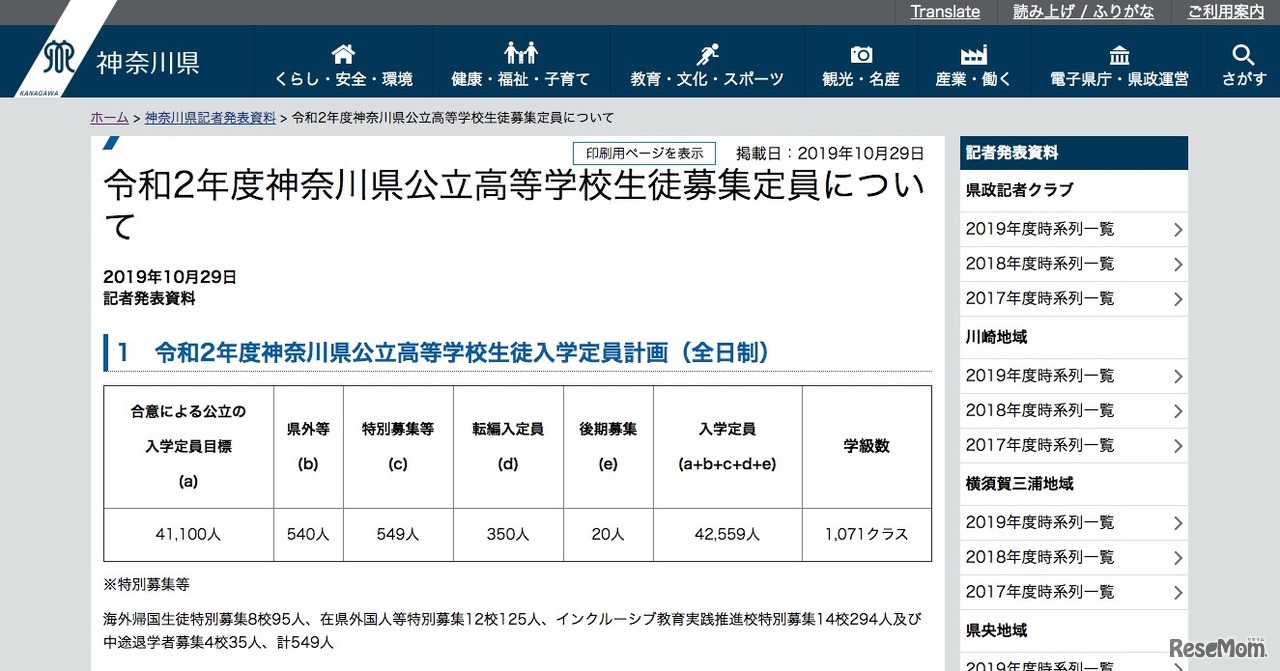Open search with the magnifying glass icon
The height and width of the screenshot is (671, 1280).
(1243, 54)
